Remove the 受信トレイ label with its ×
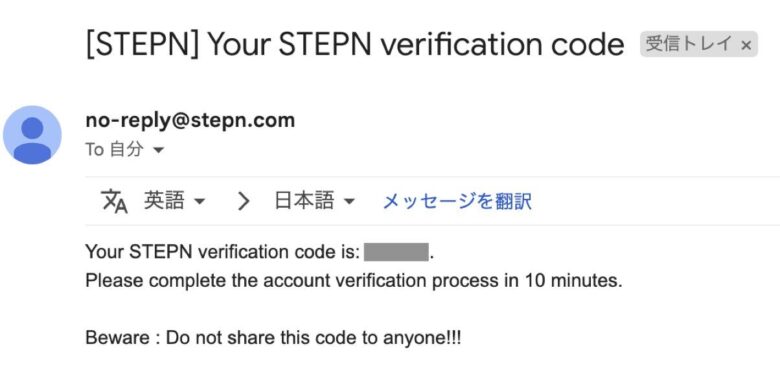 coord(746,45)
